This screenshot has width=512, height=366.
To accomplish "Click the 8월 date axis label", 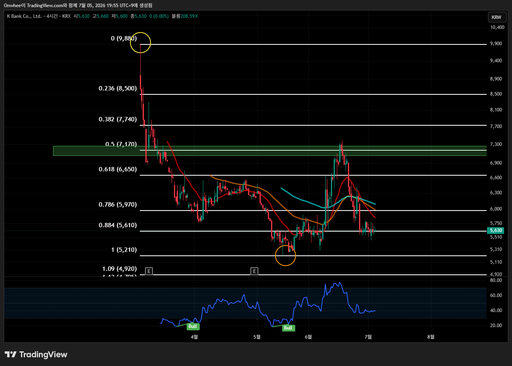I will point(431,337).
